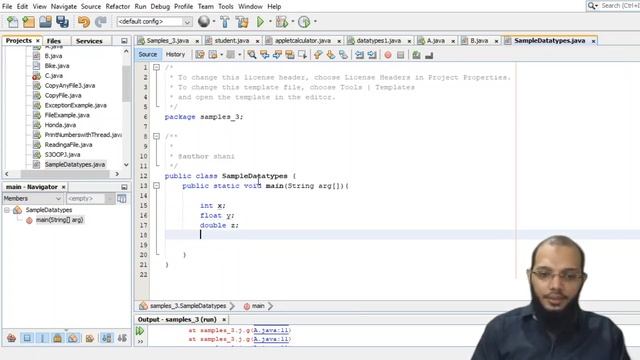
Task: Toggle Highlight Search editor button
Action: click(290, 55)
